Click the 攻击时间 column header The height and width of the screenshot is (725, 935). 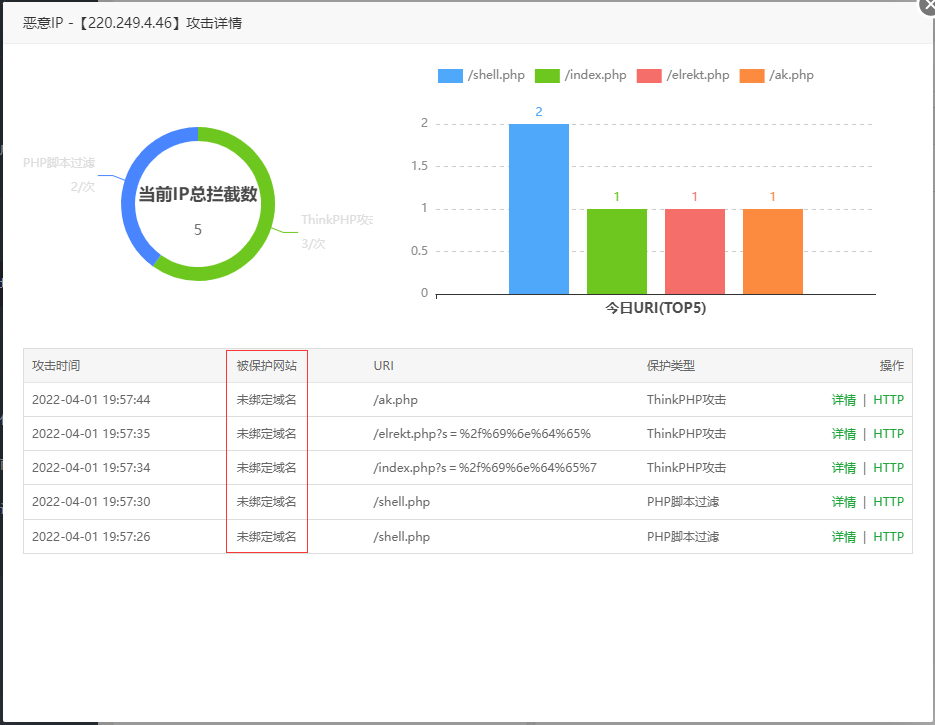tap(56, 366)
